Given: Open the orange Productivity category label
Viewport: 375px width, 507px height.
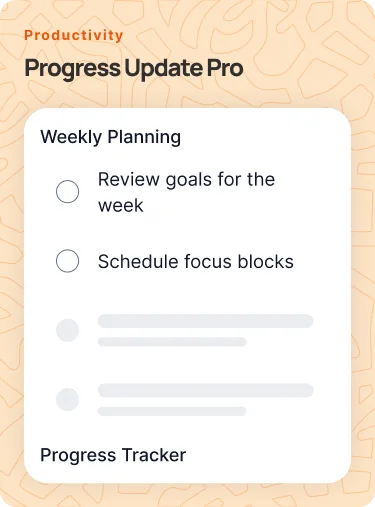Looking at the screenshot, I should click(74, 35).
